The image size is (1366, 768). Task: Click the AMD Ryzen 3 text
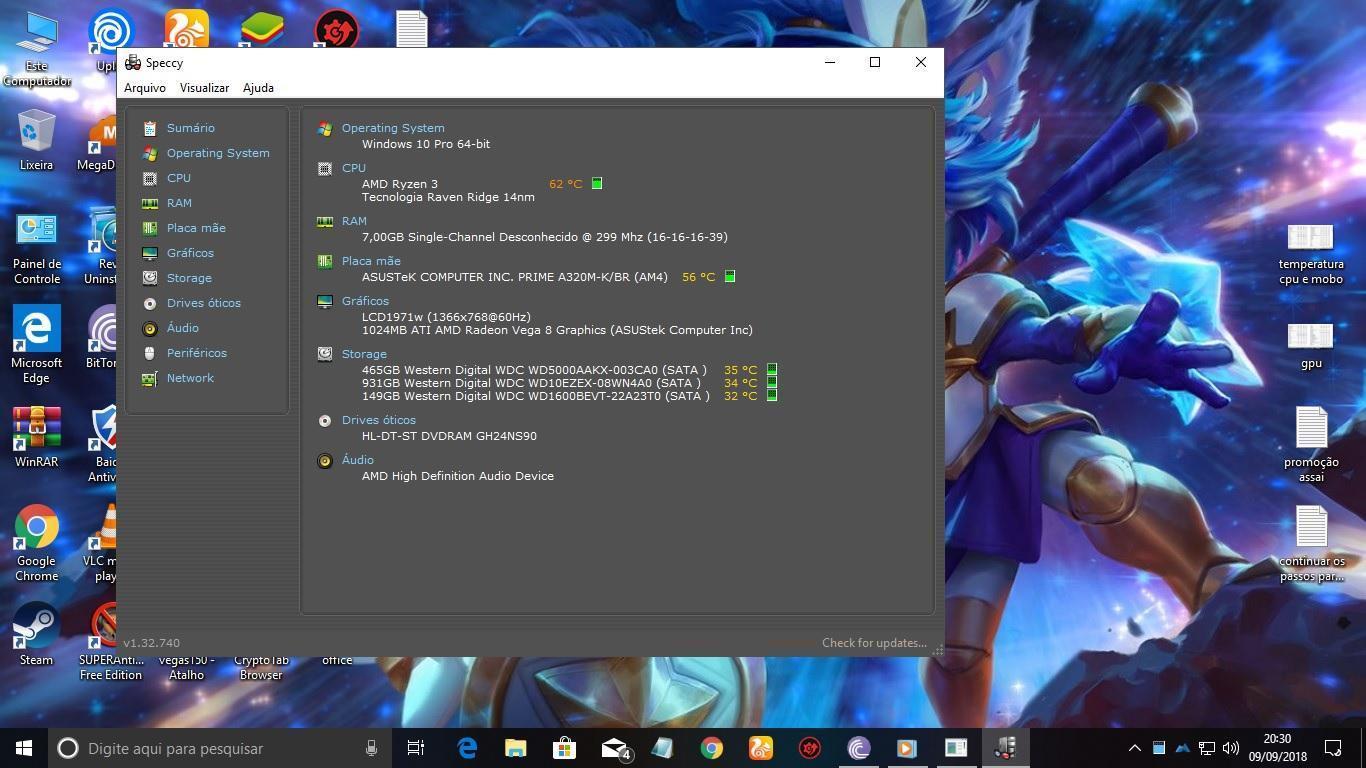[x=400, y=184]
